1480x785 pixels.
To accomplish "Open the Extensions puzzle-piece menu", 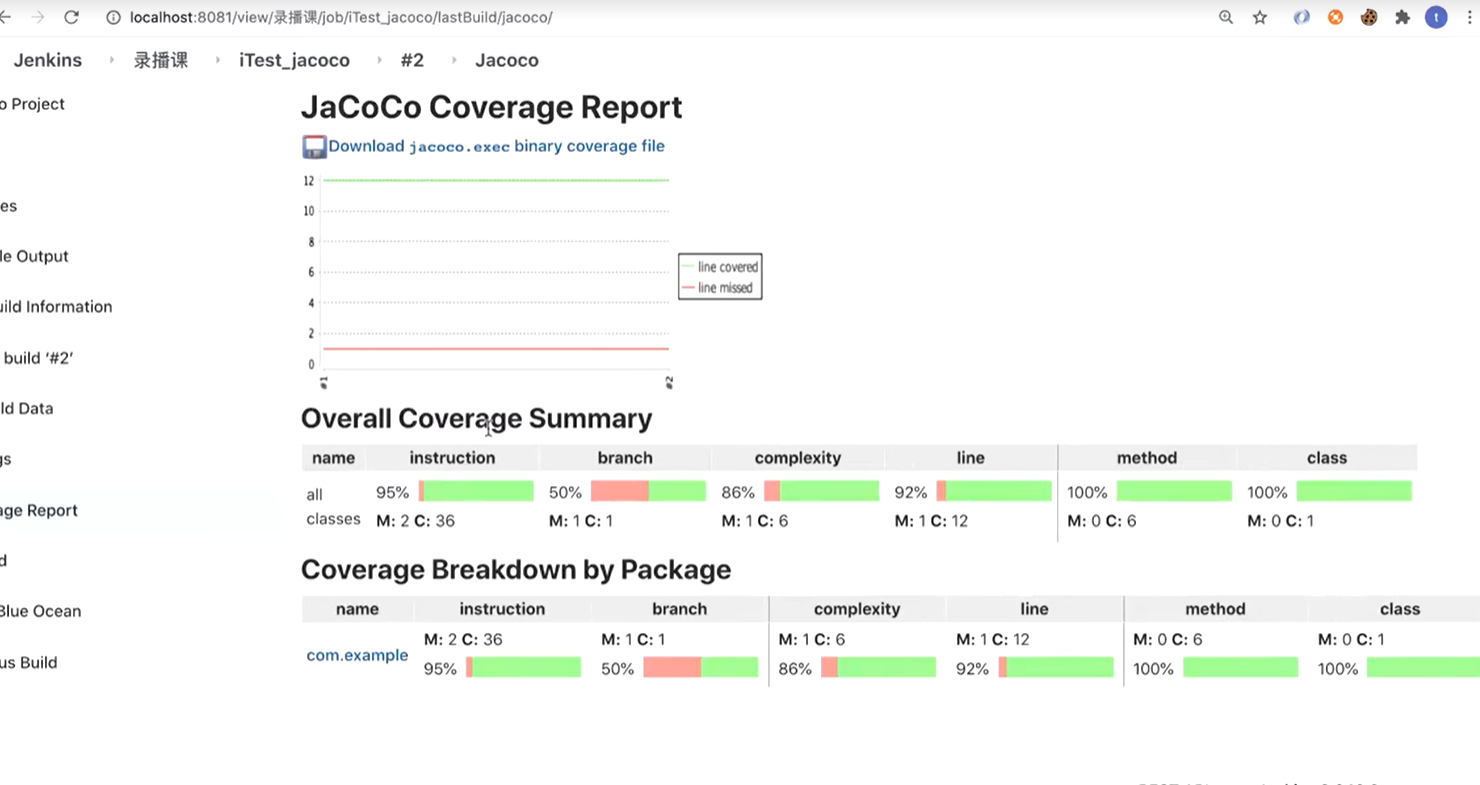I will (x=1403, y=17).
